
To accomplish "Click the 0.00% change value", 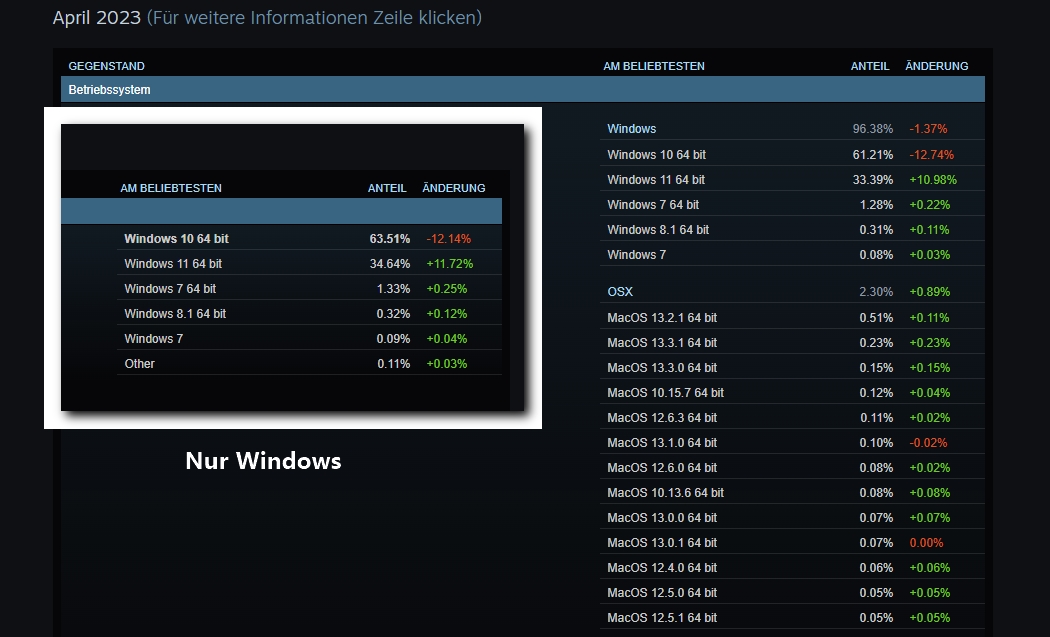I will pos(926,543).
